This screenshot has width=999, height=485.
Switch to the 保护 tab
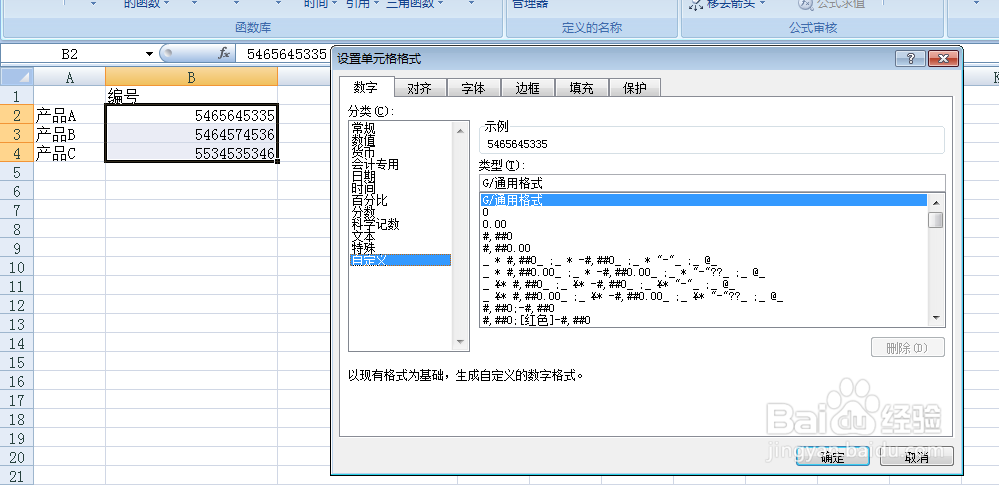click(635, 89)
